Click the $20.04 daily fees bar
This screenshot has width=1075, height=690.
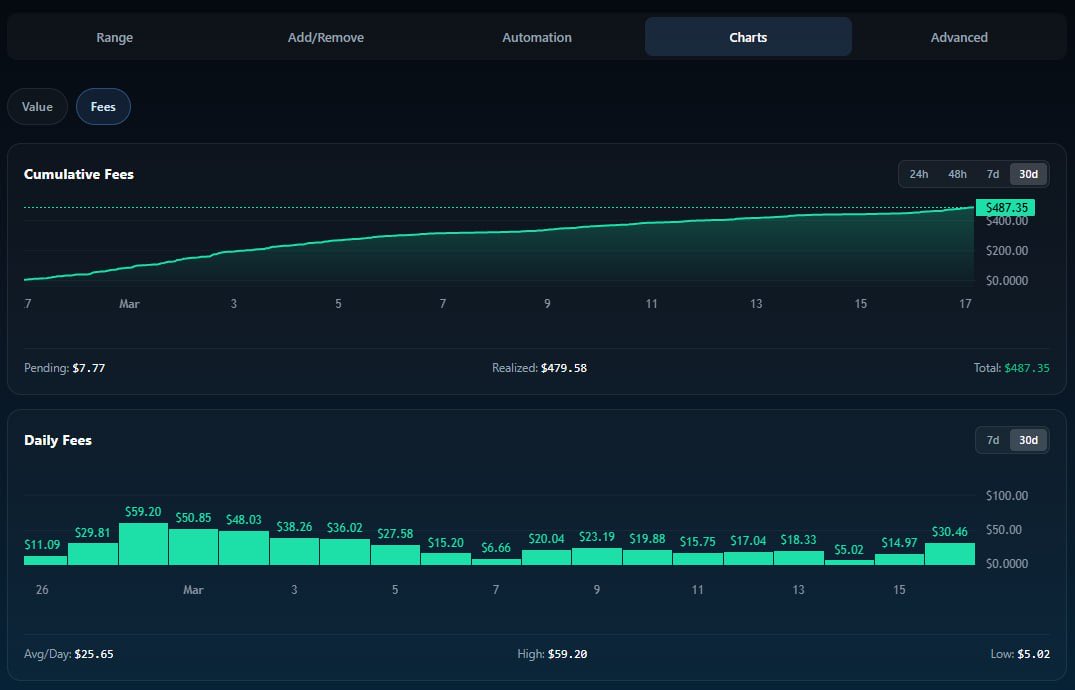pos(546,558)
